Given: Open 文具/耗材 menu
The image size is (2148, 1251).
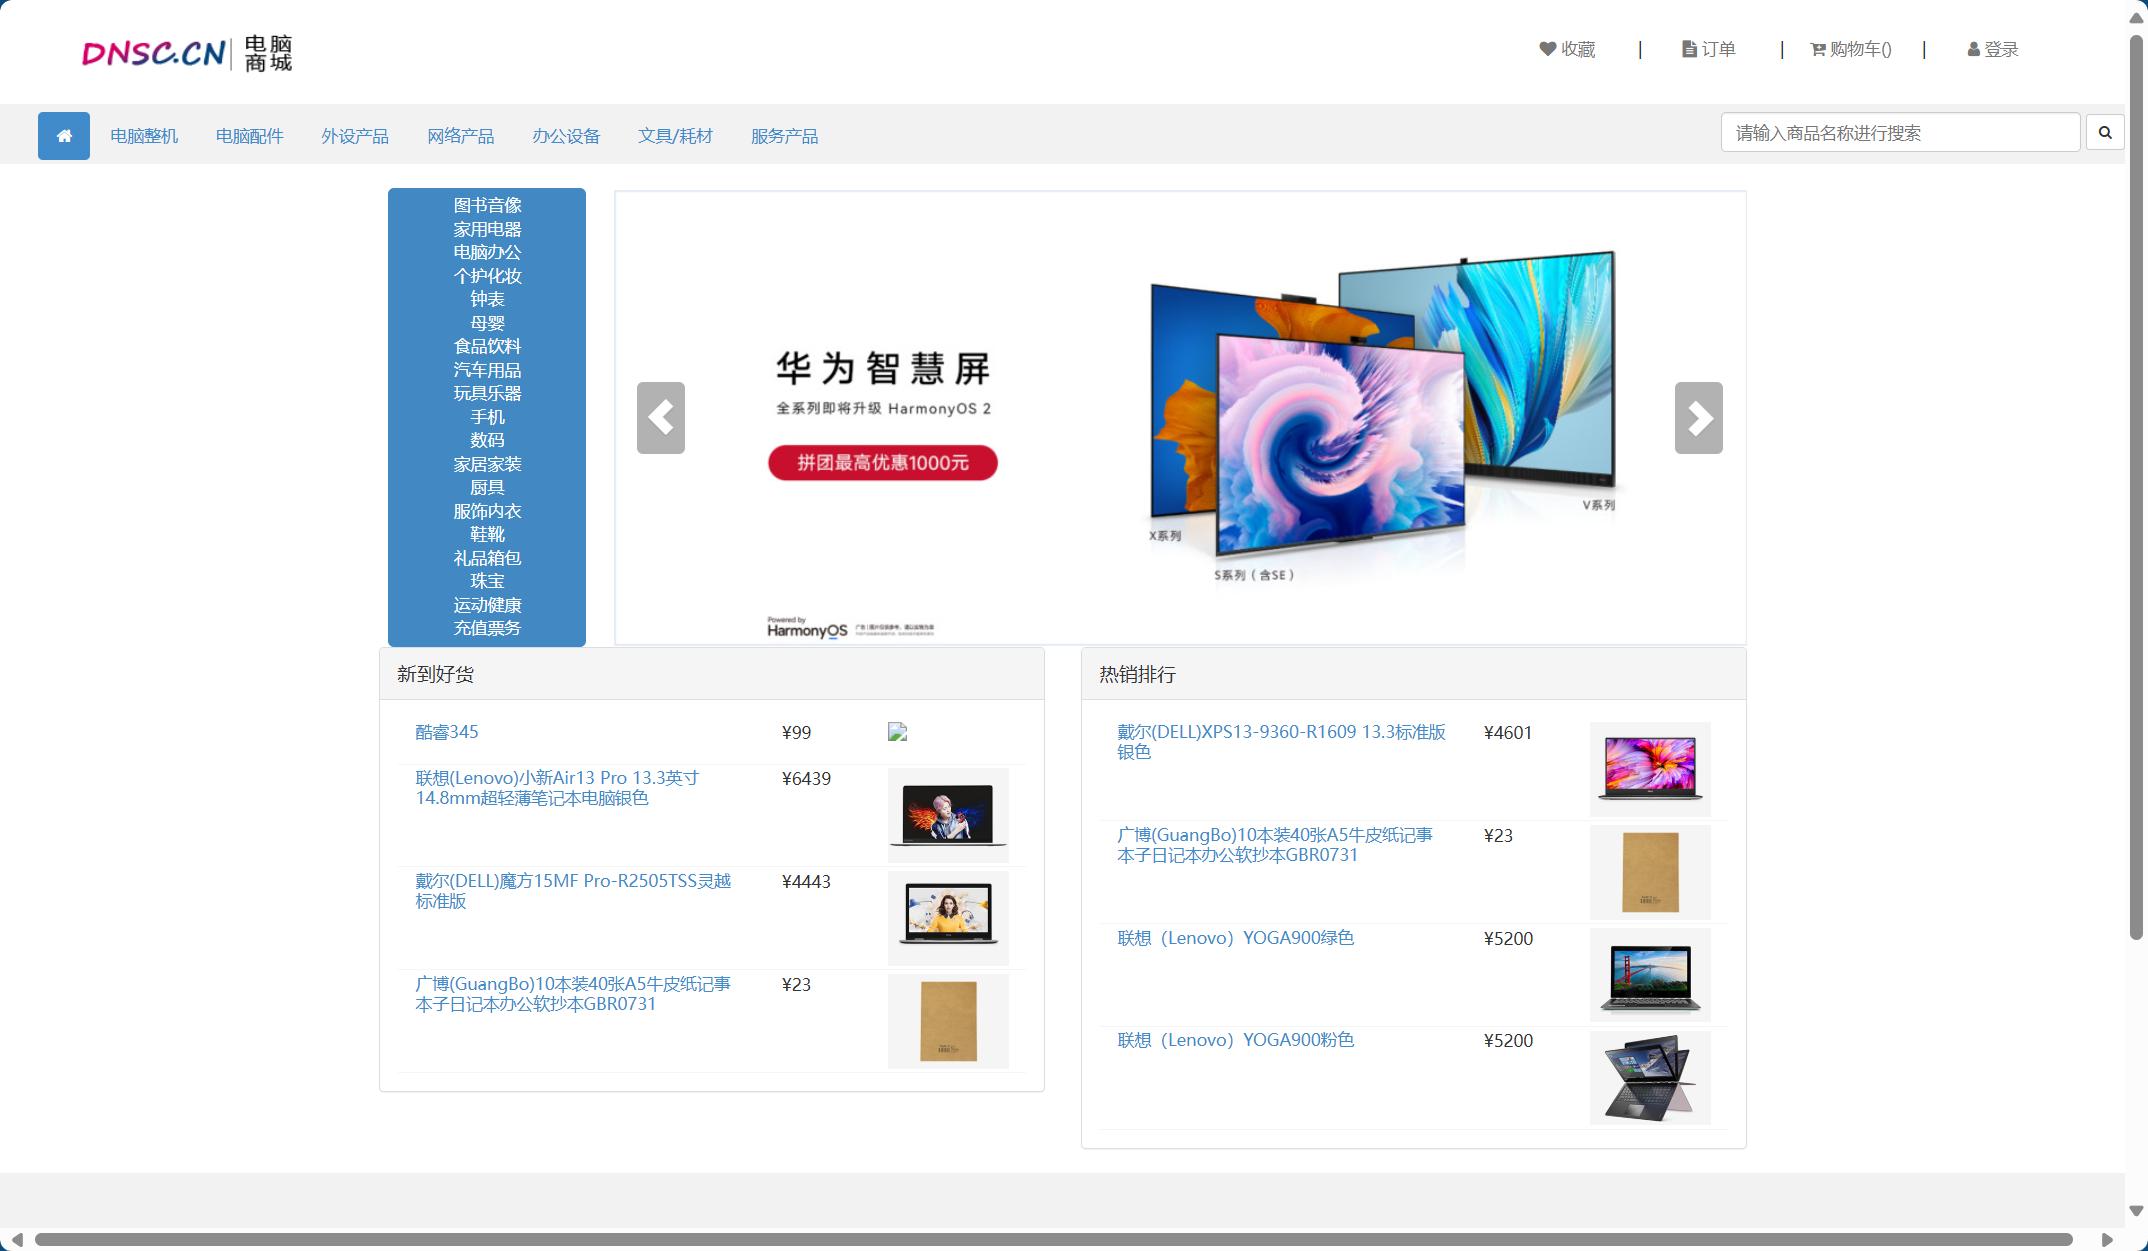Looking at the screenshot, I should pos(676,136).
